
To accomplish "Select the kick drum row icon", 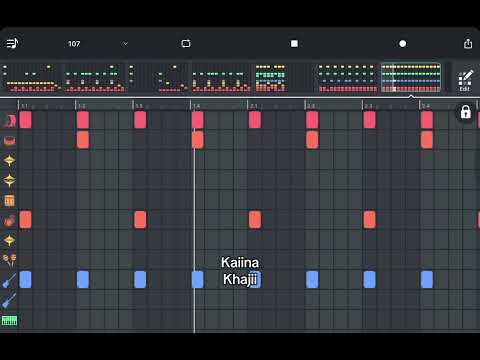I will click(x=10, y=120).
